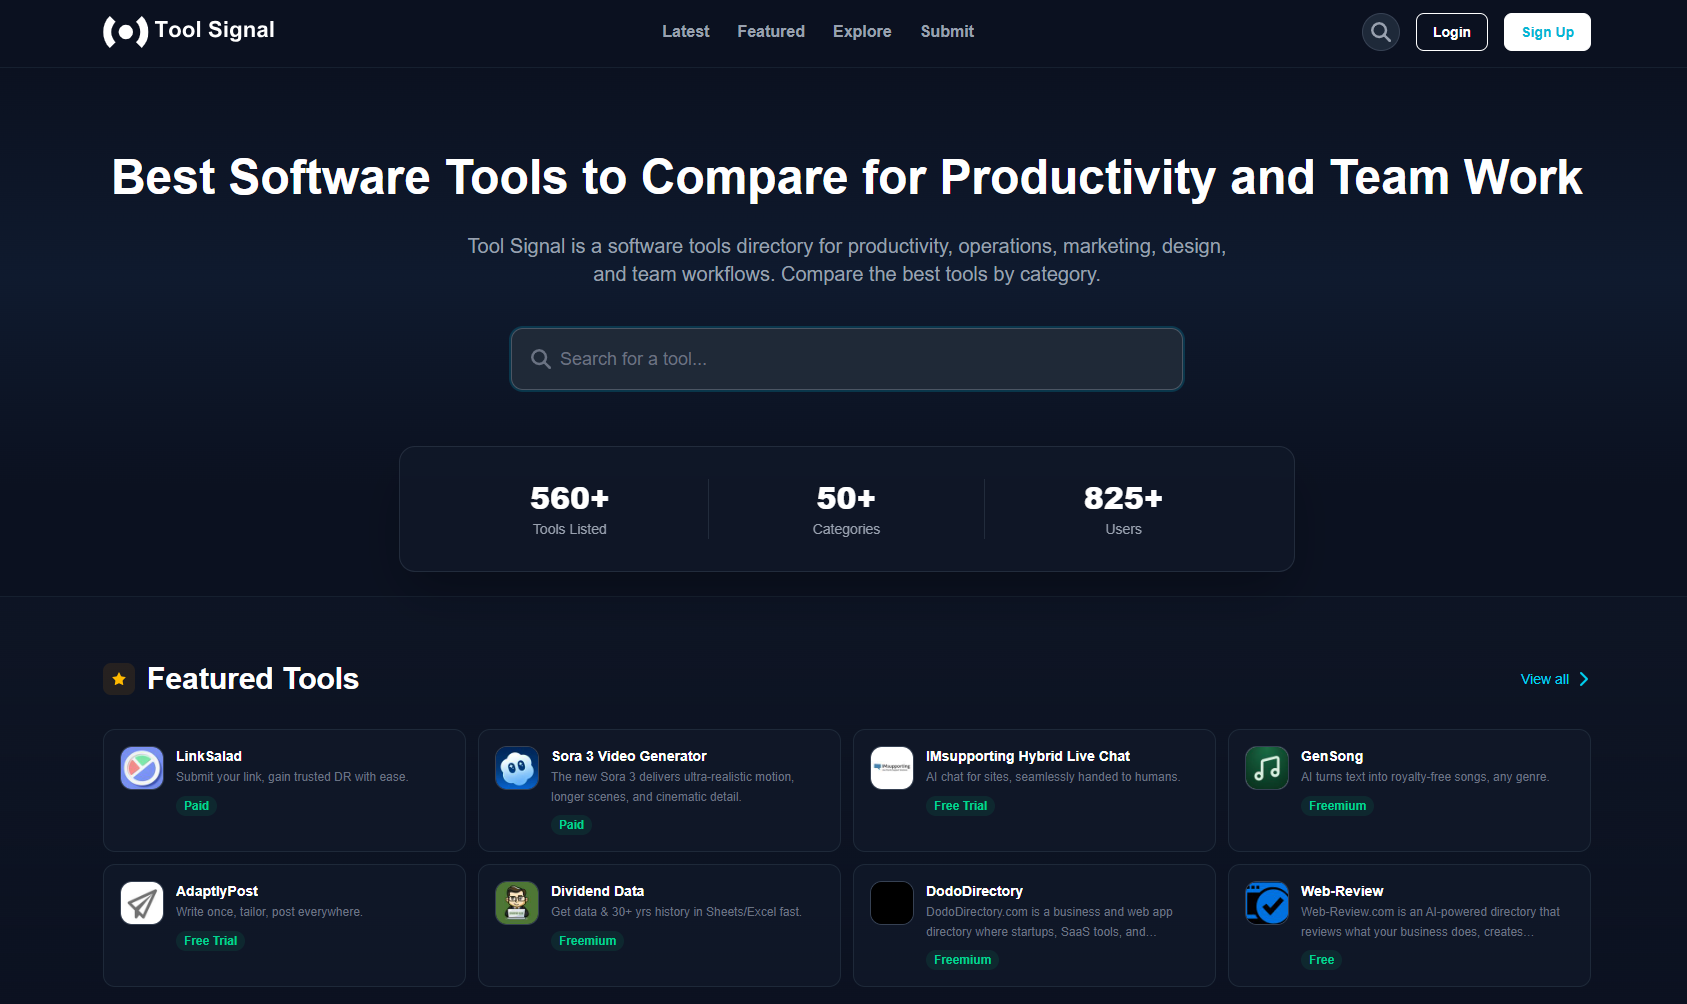1687x1004 pixels.
Task: Click the star icon beside Featured Tools
Action: tap(119, 678)
